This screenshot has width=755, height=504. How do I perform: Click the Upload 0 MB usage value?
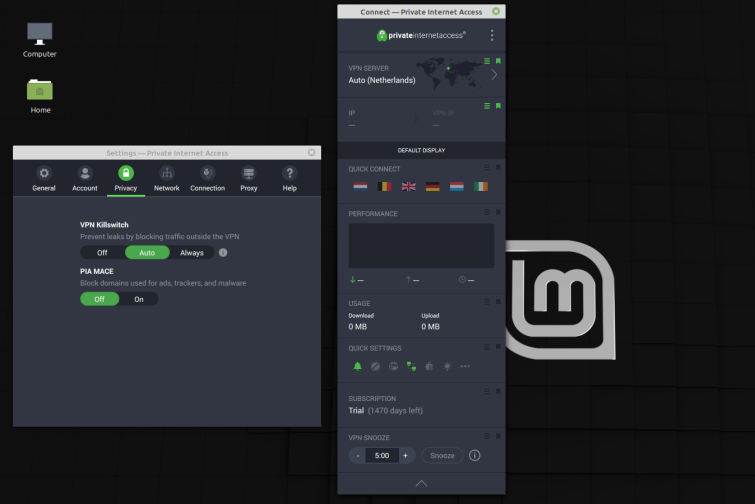430,326
